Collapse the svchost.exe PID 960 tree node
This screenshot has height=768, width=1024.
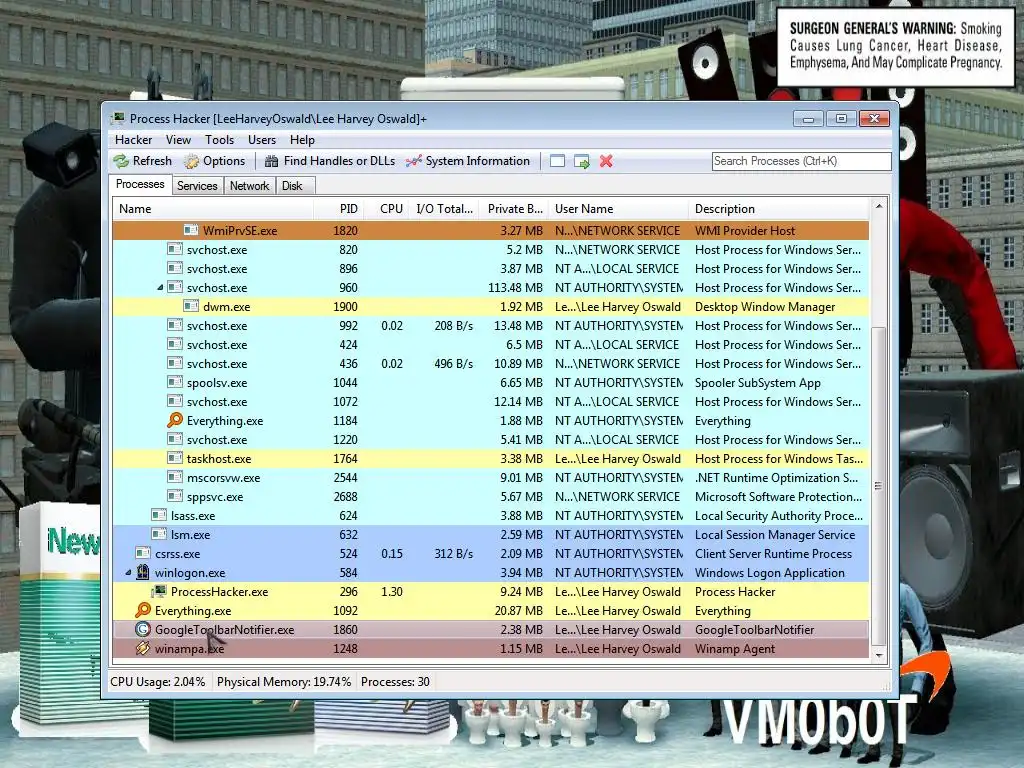(x=160, y=287)
